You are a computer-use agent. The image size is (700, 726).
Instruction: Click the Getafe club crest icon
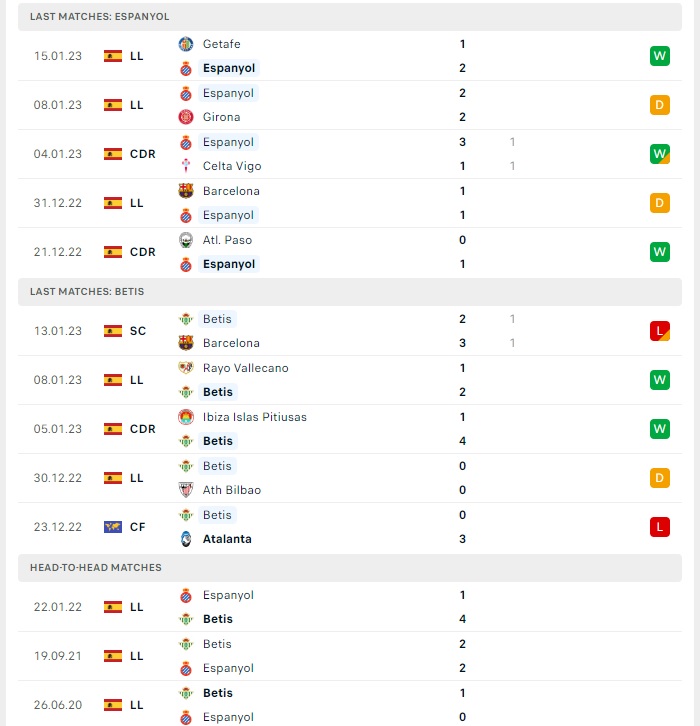pyautogui.click(x=186, y=44)
